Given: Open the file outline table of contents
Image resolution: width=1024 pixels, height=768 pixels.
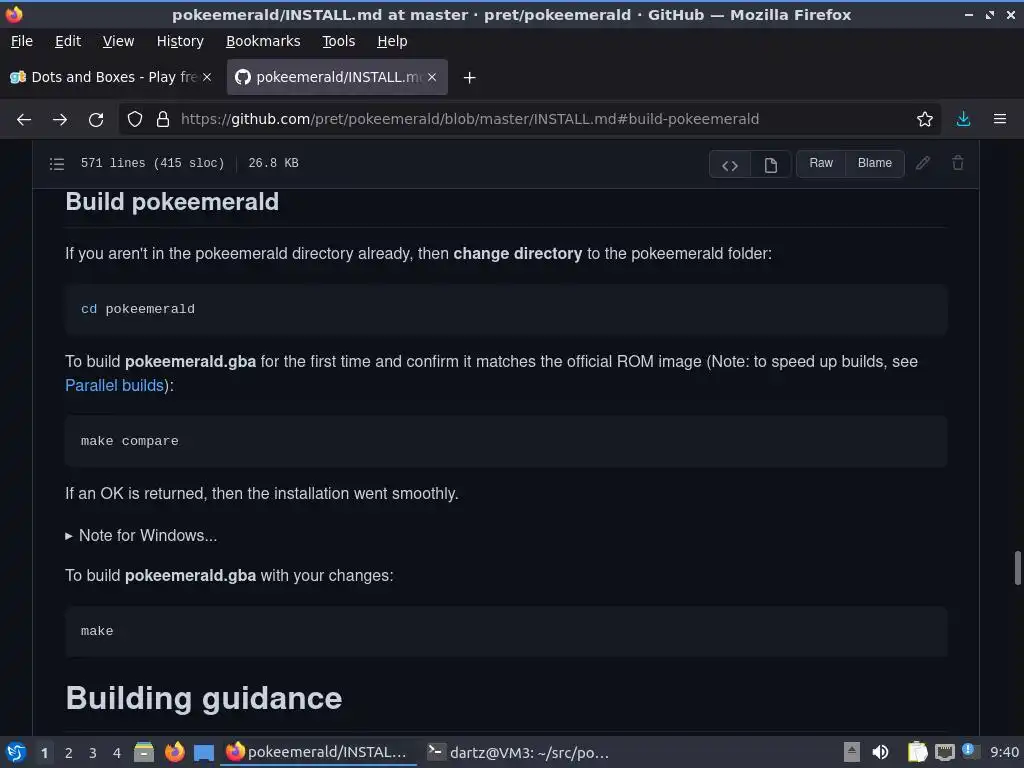Looking at the screenshot, I should (x=57, y=163).
